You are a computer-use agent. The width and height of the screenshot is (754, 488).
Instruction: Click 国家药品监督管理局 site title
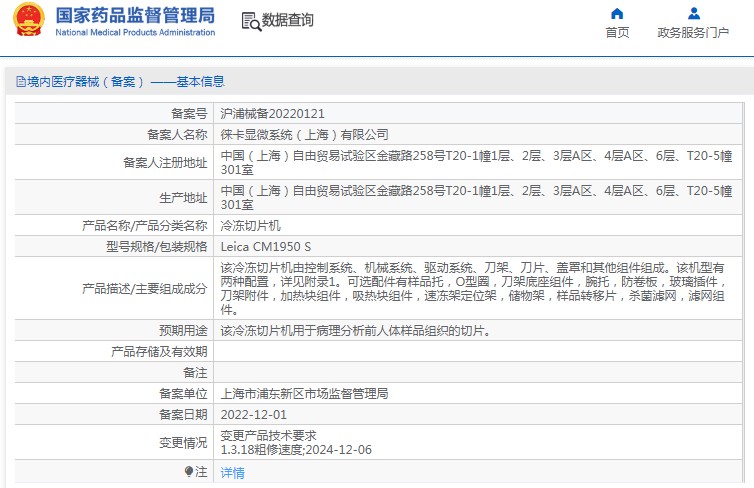click(x=135, y=15)
